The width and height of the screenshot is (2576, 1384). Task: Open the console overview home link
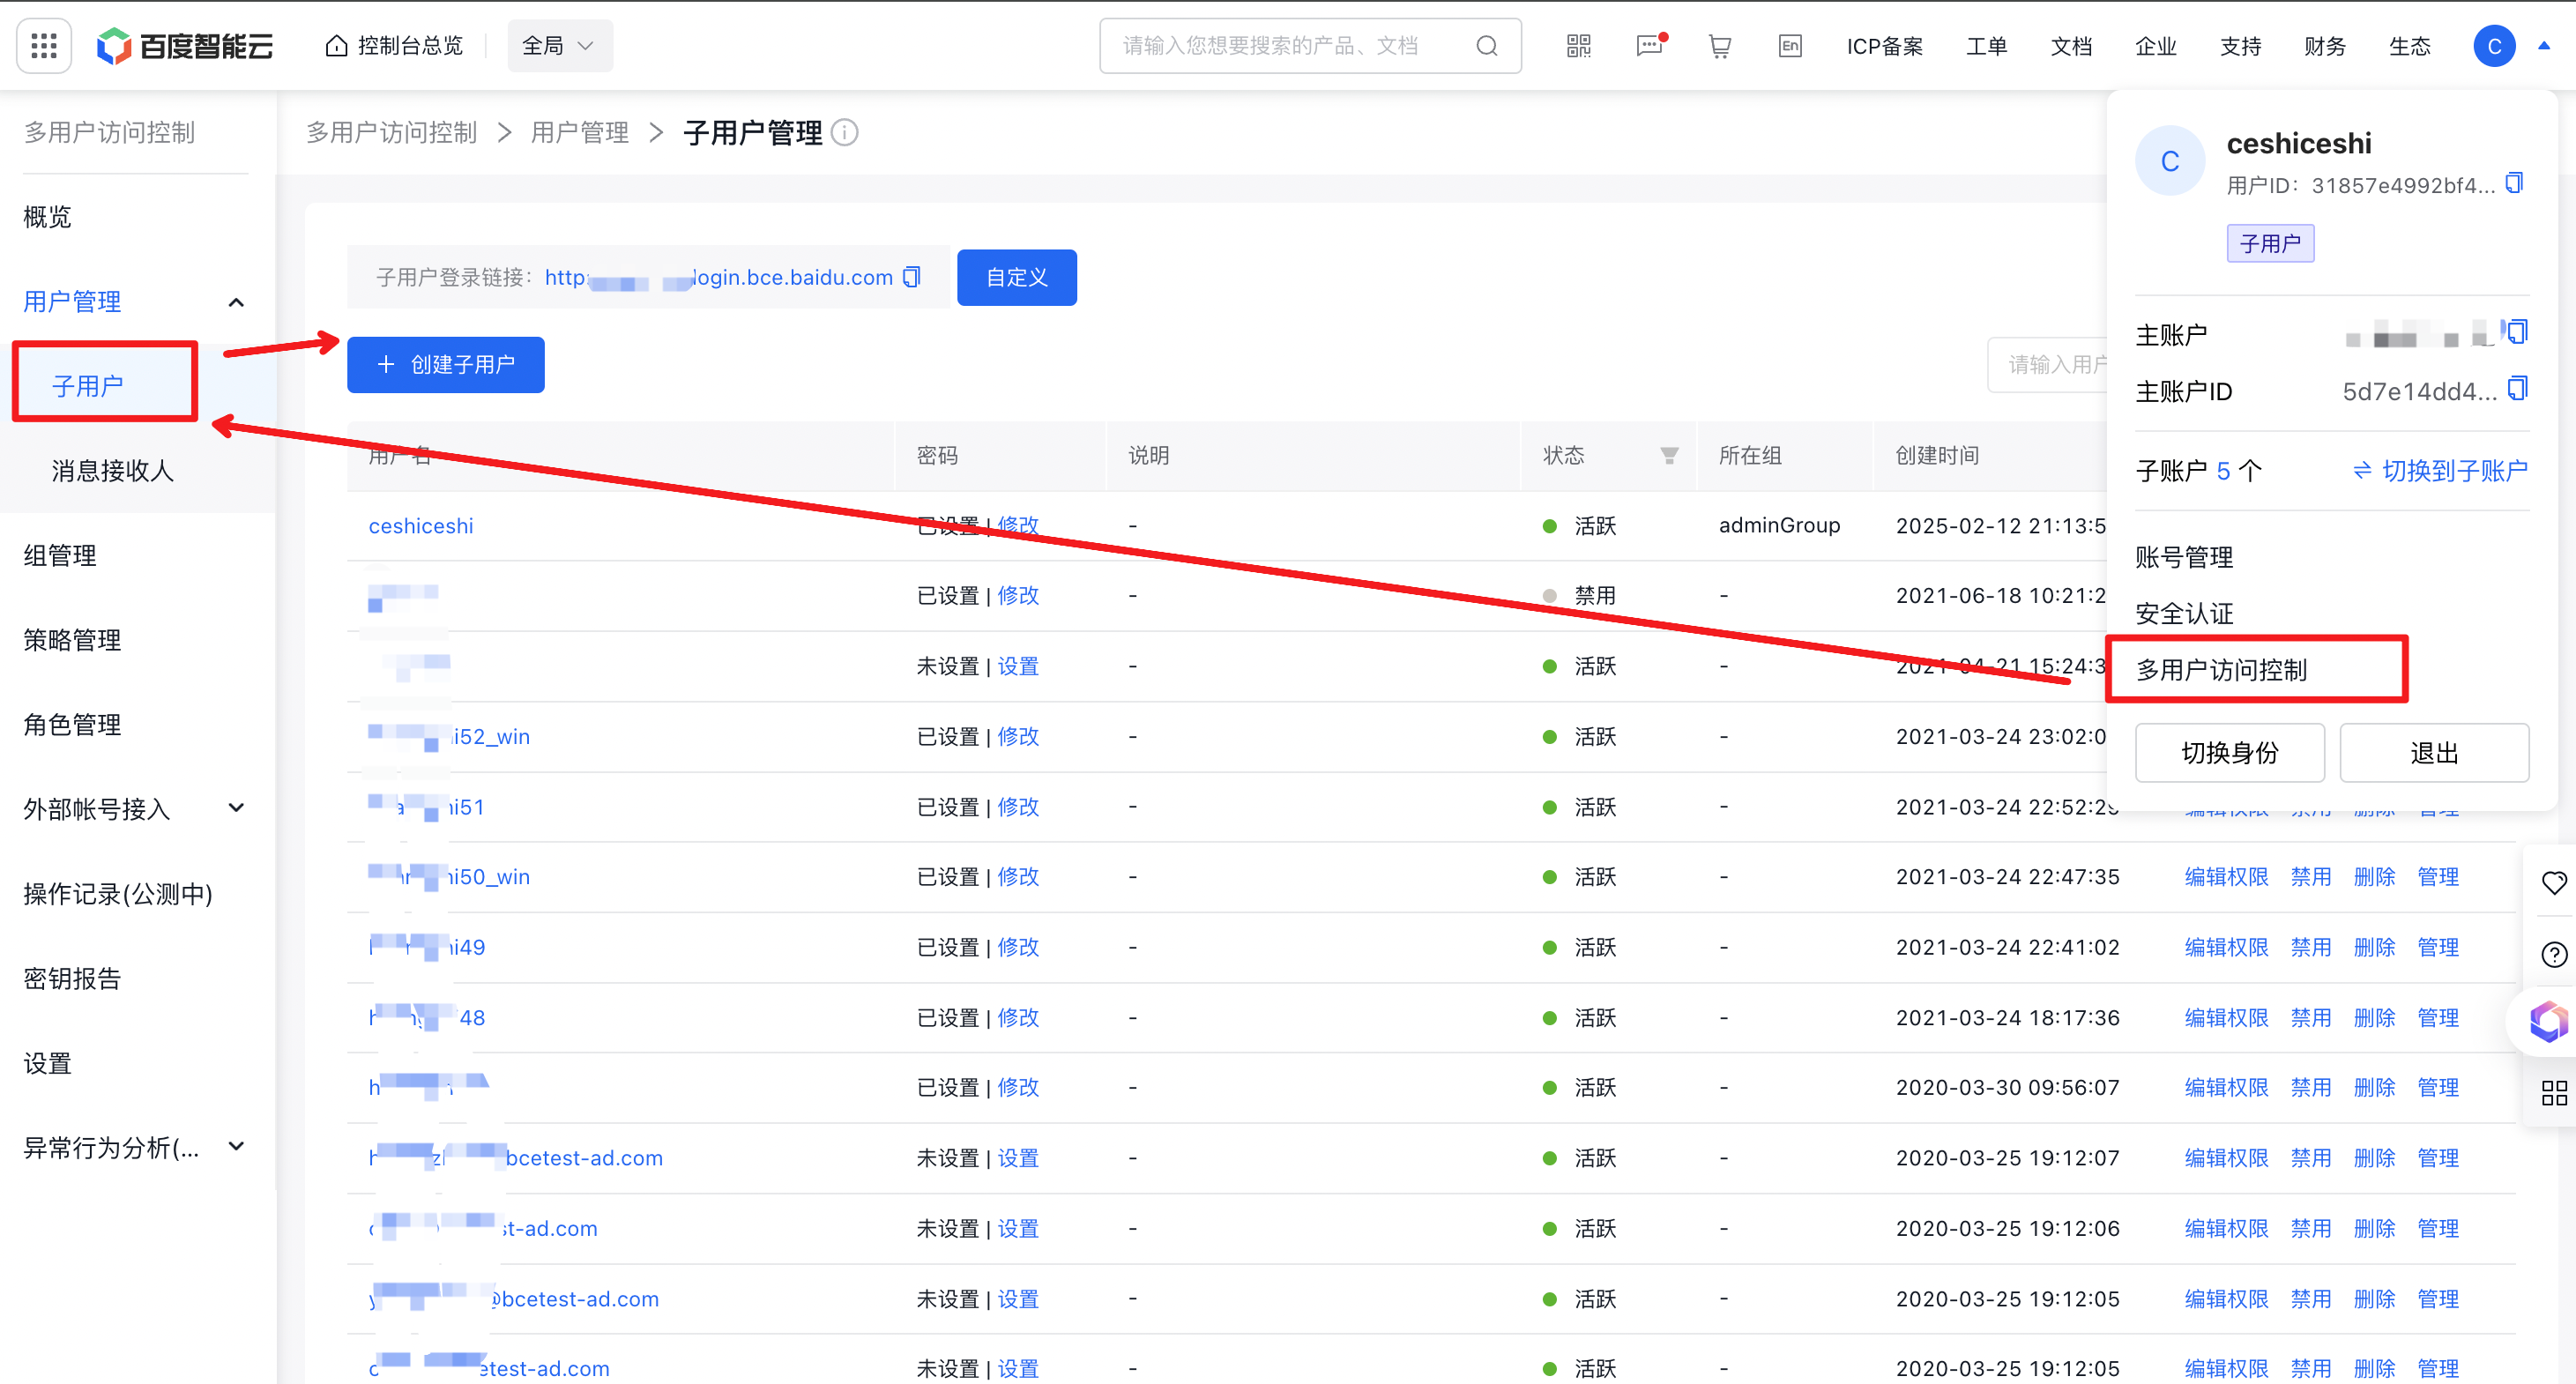pos(394,46)
